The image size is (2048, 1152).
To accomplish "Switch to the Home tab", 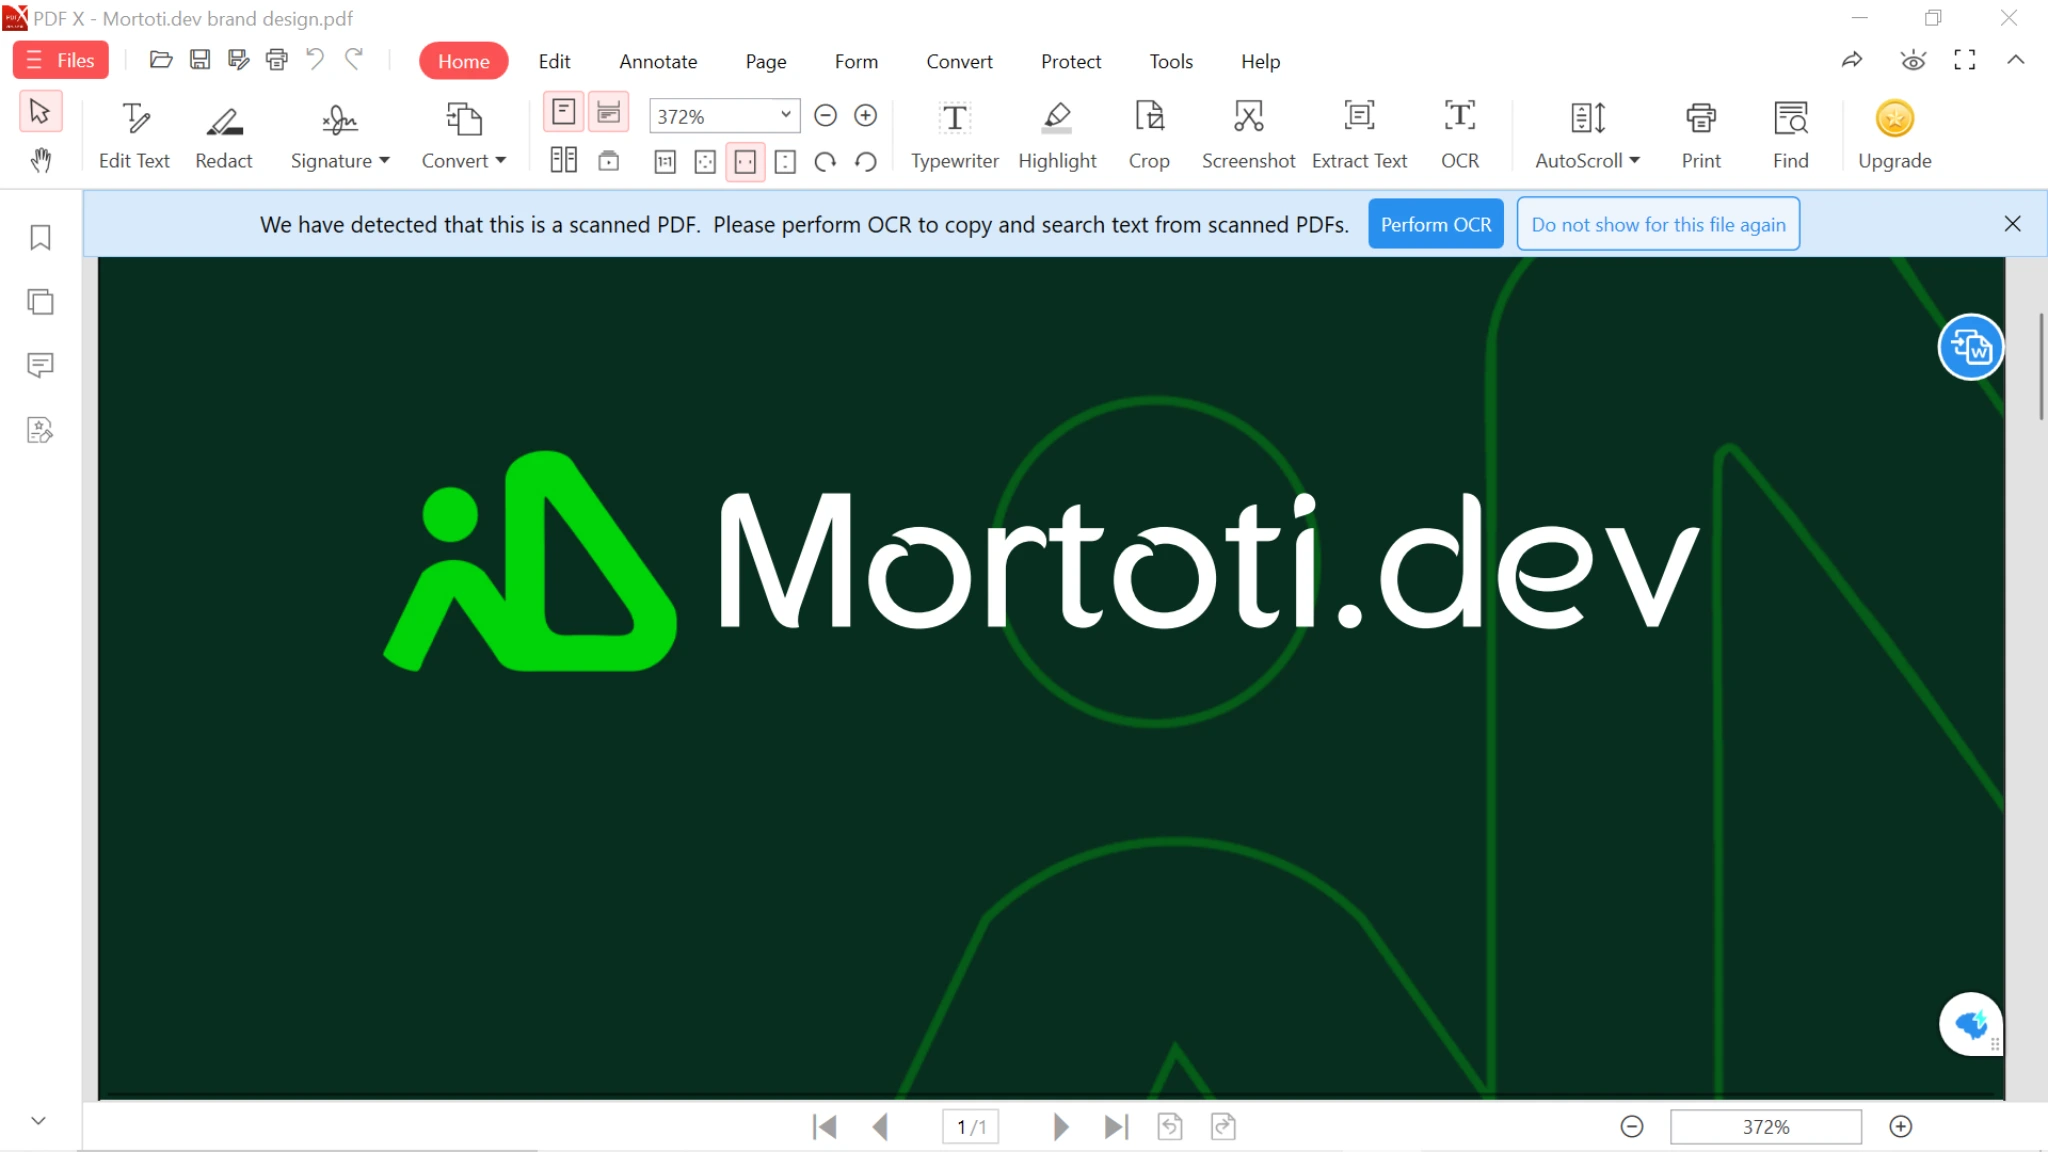I will coord(464,61).
